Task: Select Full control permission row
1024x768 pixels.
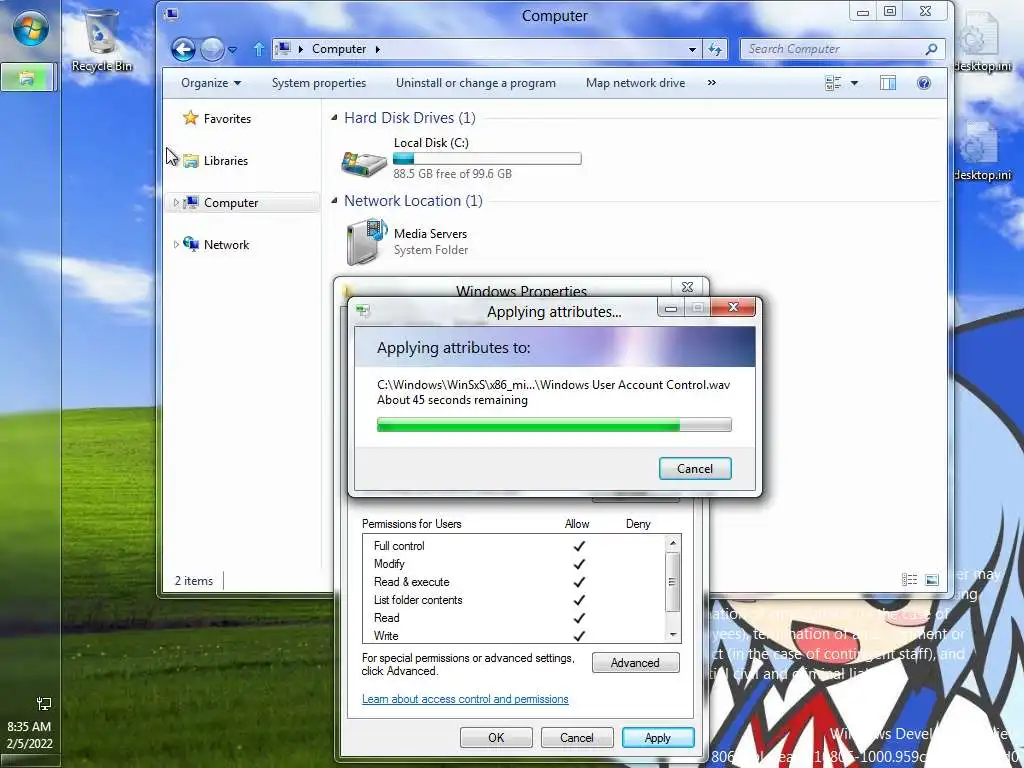Action: 514,546
